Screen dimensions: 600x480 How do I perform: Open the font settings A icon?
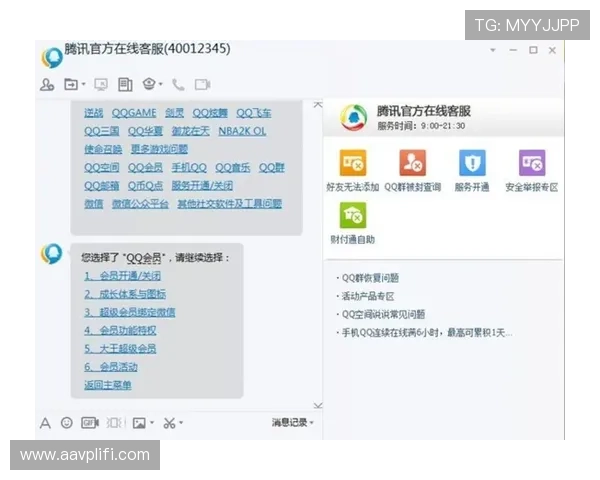pos(45,423)
